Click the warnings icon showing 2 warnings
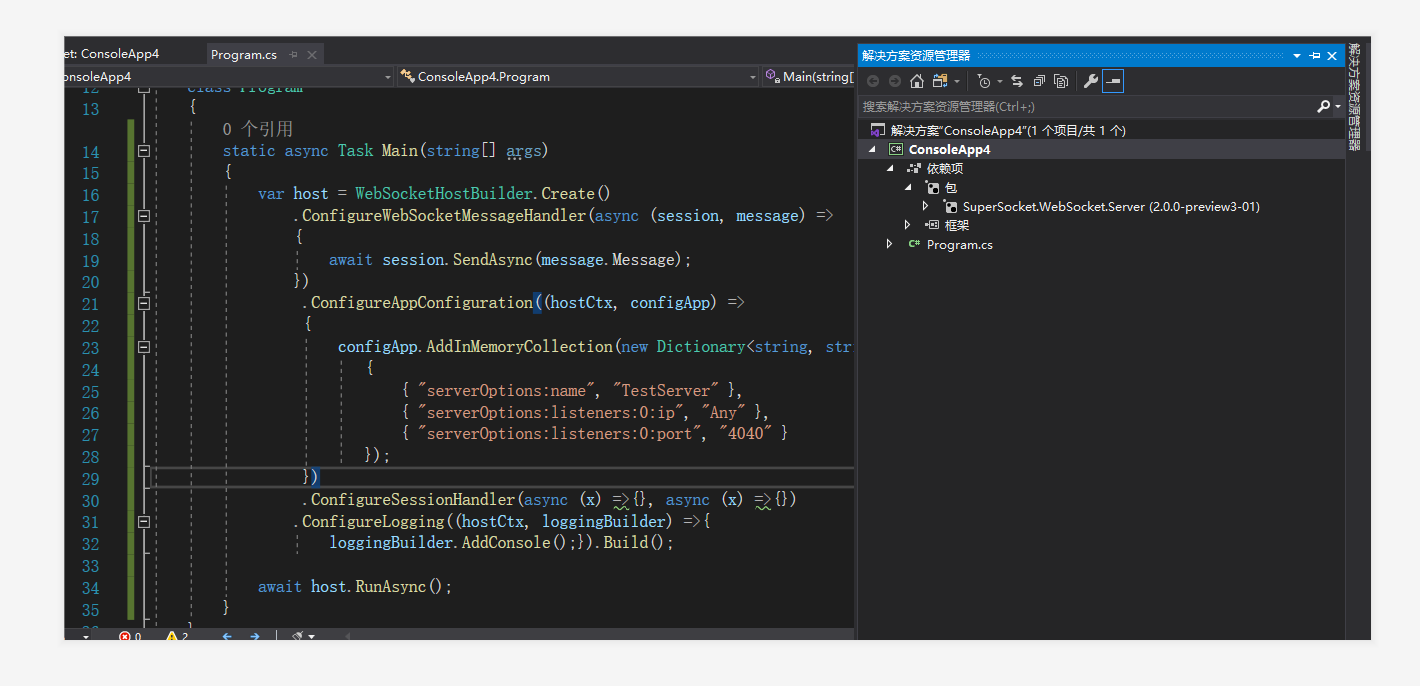Screen dimensions: 1420x686 pos(172,636)
